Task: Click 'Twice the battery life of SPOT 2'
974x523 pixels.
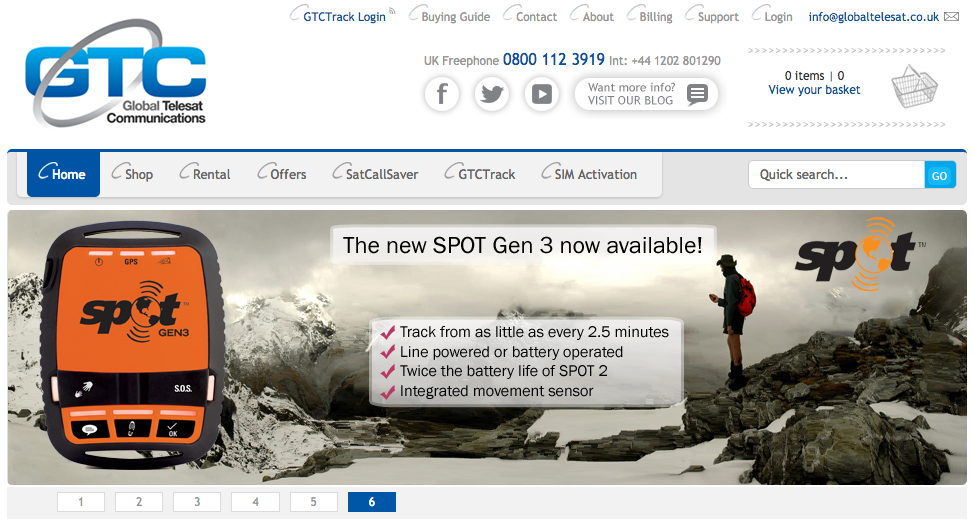Action: coord(504,371)
